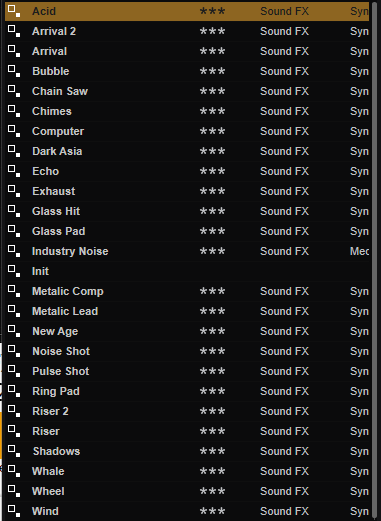Image resolution: width=381 pixels, height=521 pixels.
Task: Select the Computer preset entry
Action: click(58, 131)
